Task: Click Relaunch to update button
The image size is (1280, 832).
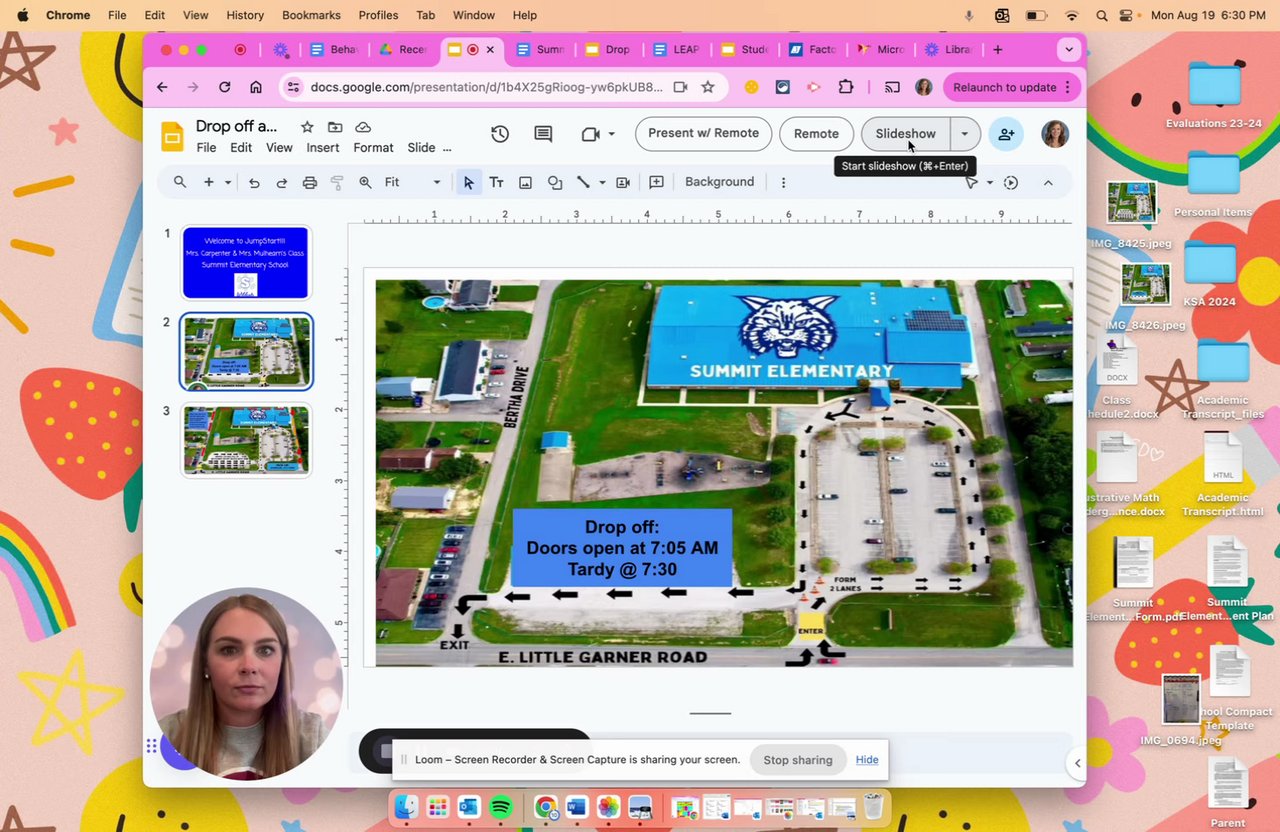Action: [x=1010, y=87]
